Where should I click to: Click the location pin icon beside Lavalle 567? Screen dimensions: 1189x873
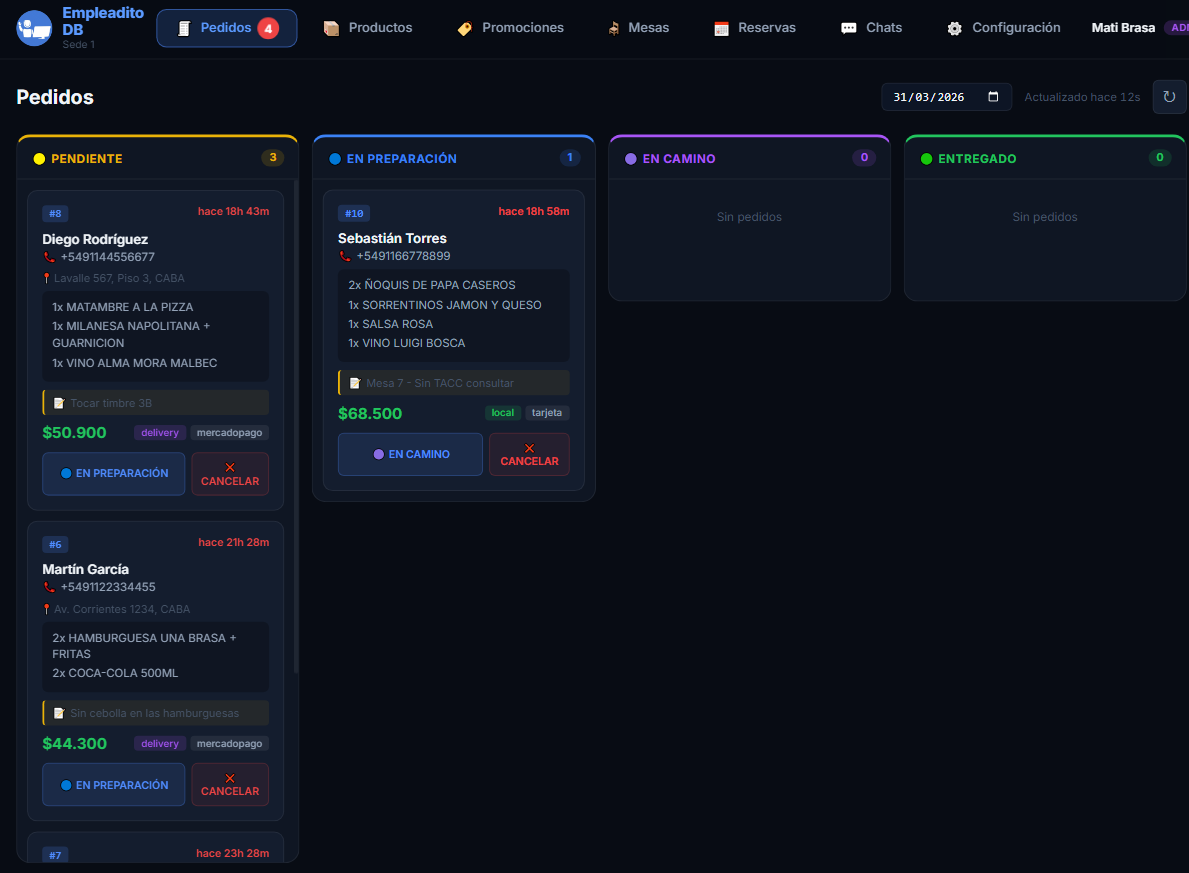tap(47, 279)
